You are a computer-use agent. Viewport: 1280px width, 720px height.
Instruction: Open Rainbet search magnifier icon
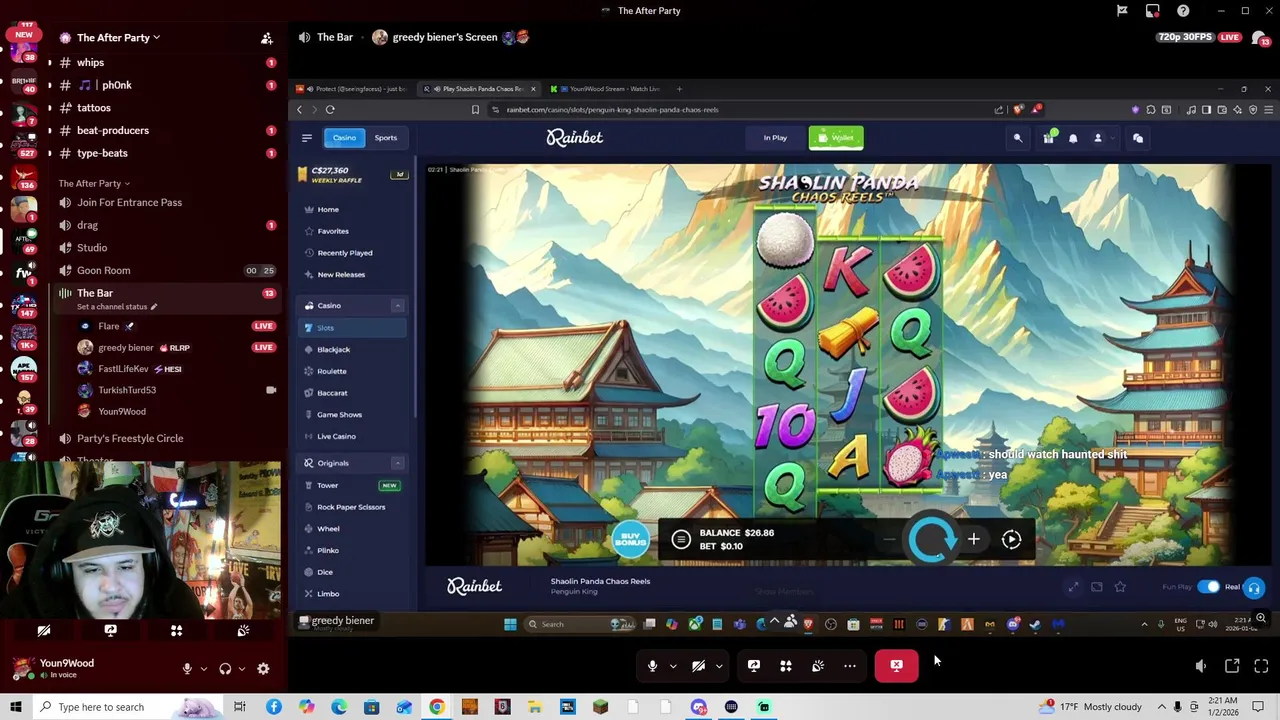pos(1018,138)
